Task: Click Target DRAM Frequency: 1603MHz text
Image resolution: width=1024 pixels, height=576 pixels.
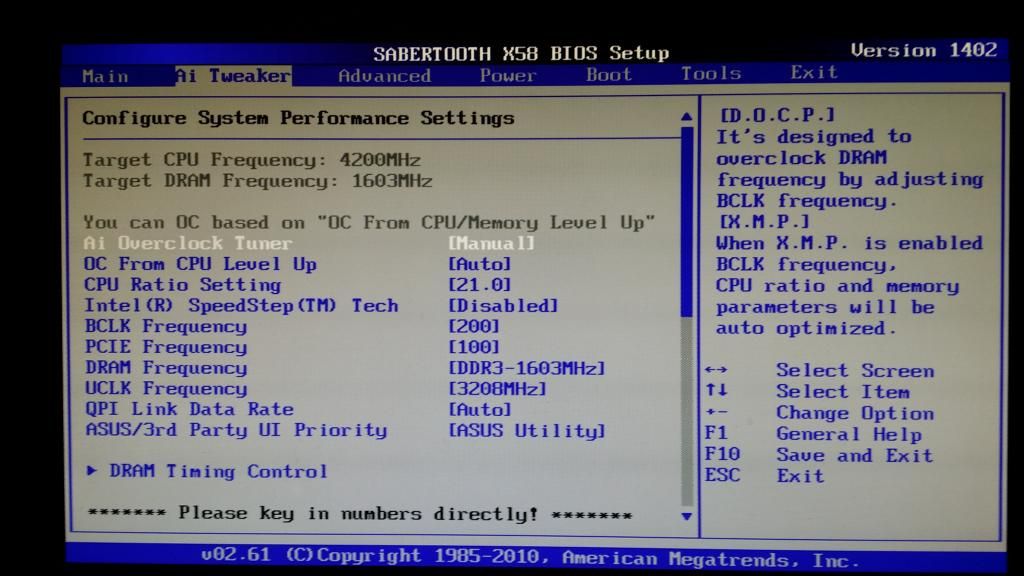Action: point(257,181)
